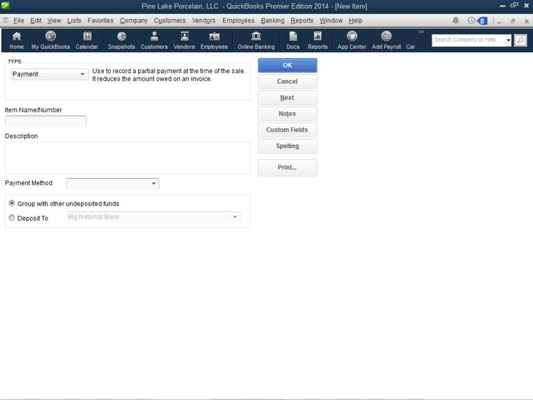Open the Snapshots icon

121,40
